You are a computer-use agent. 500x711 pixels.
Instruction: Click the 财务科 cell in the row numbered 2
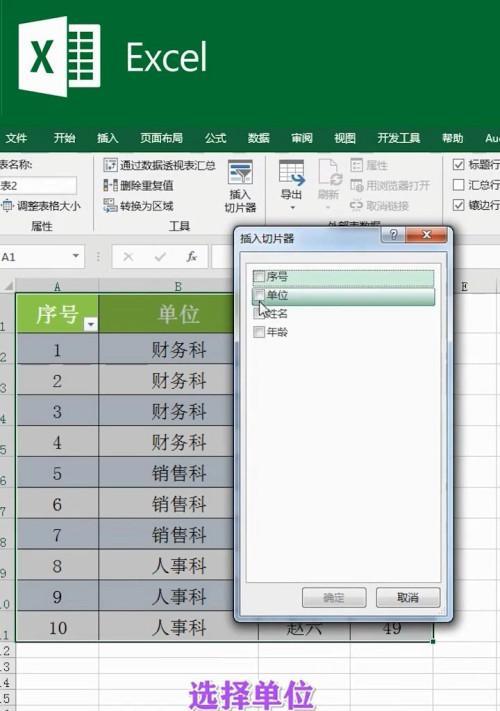166,350
